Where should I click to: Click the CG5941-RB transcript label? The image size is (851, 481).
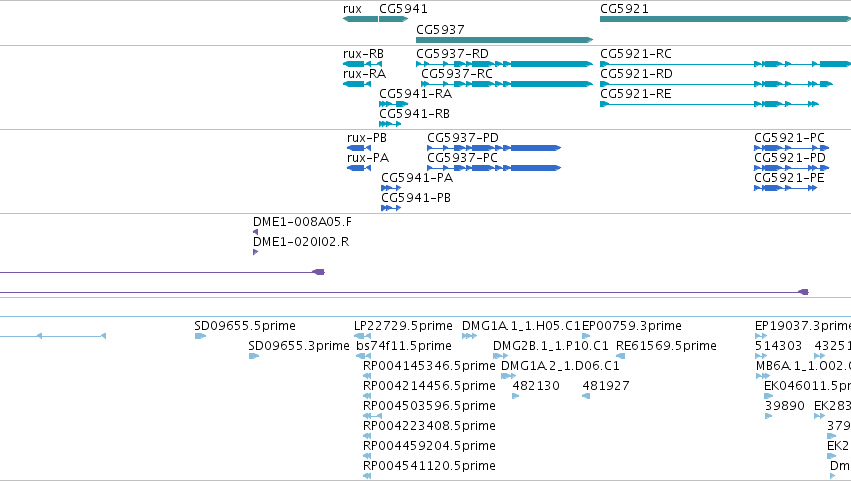(x=414, y=114)
